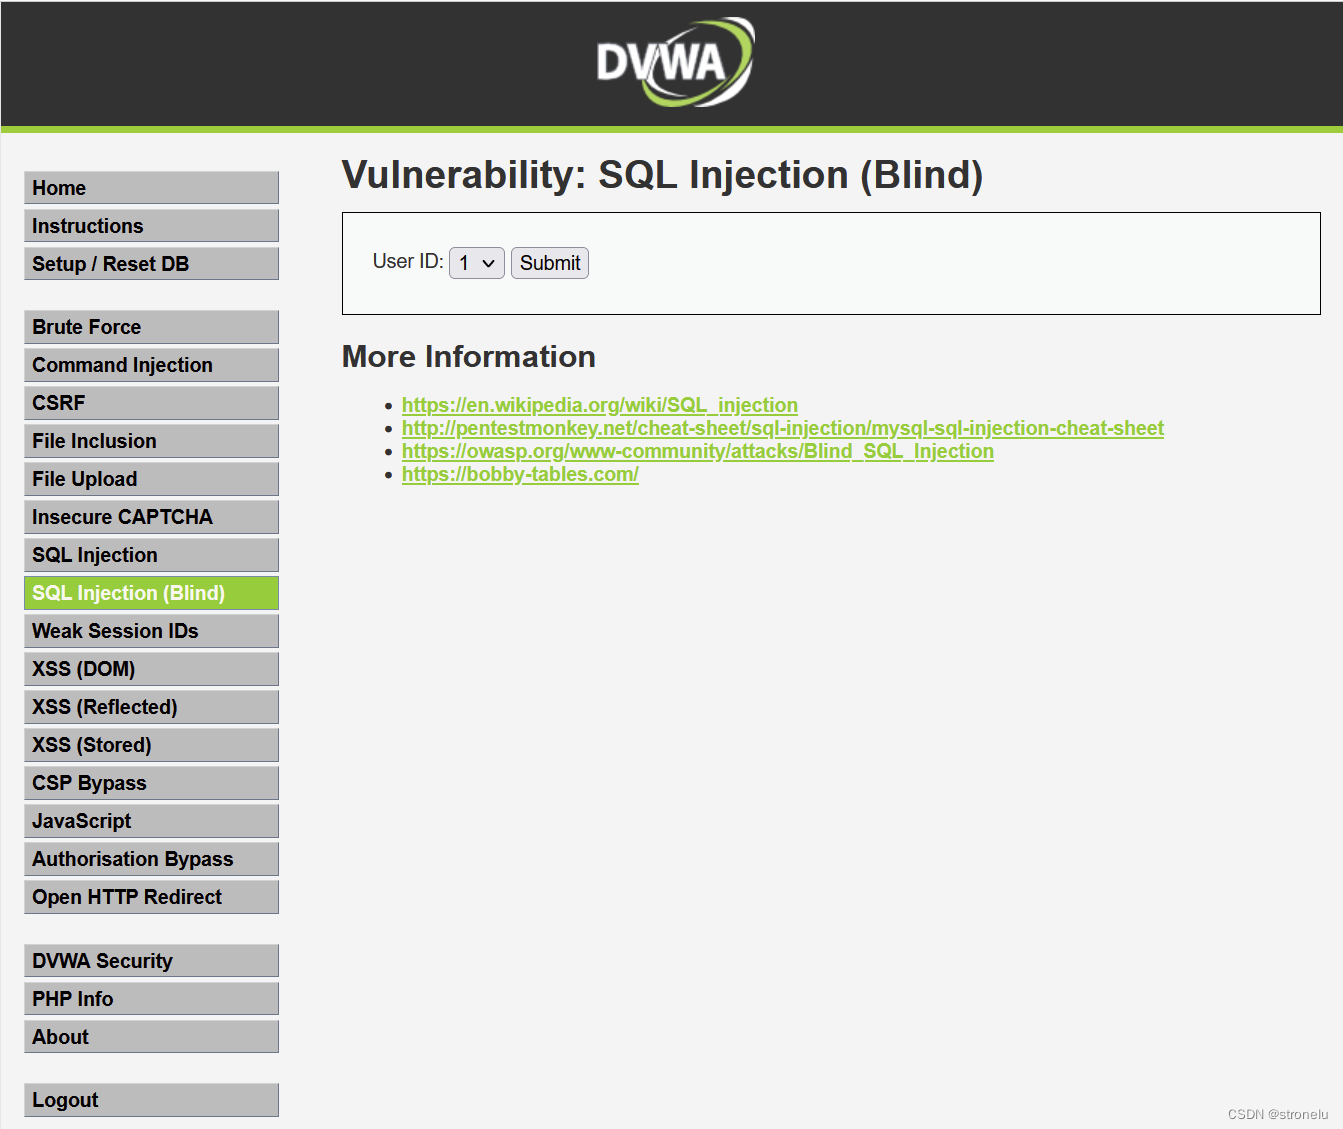1343x1129 pixels.
Task: Click the DVWA logo in header
Action: (x=675, y=62)
